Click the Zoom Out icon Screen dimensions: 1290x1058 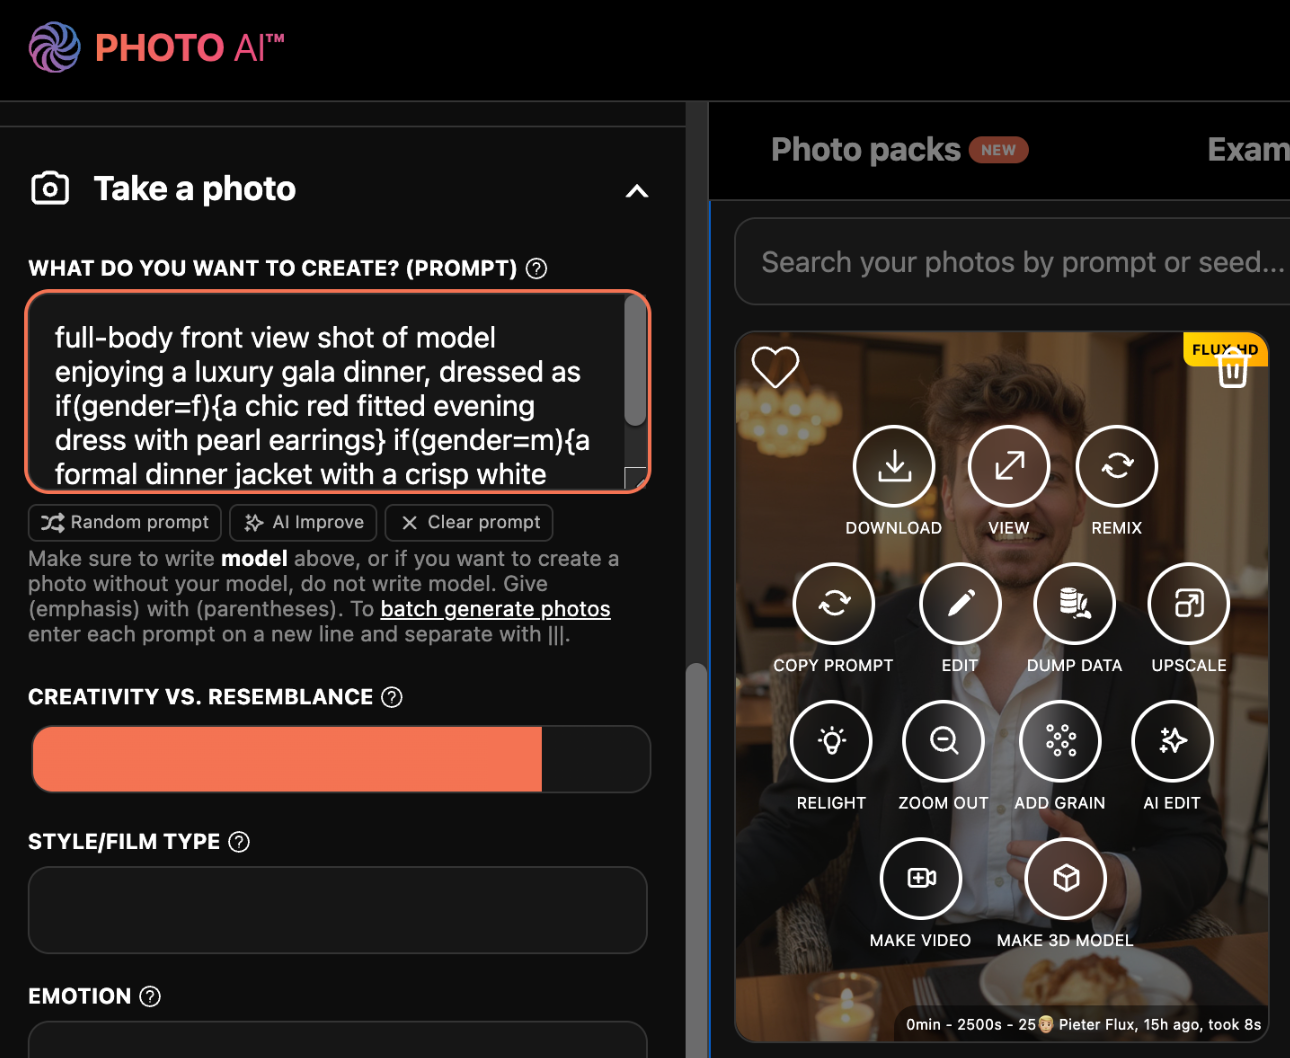943,741
